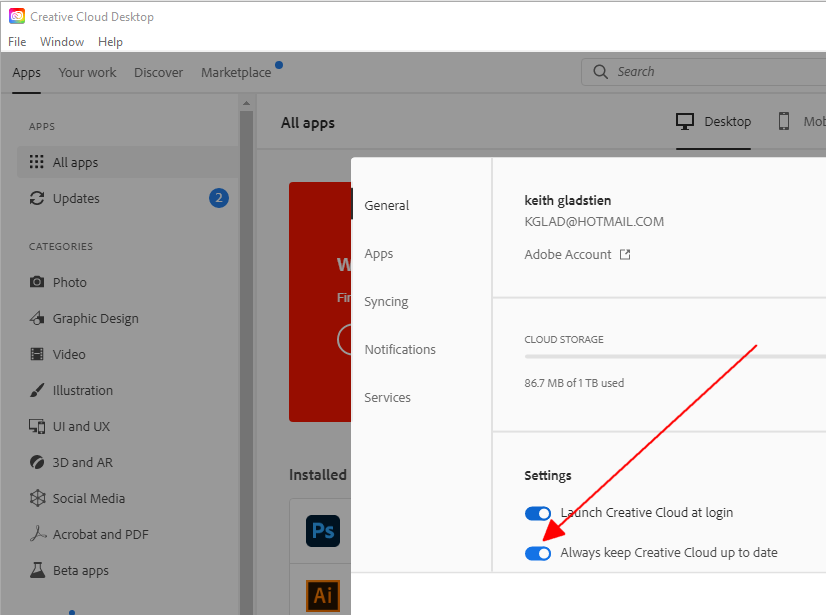This screenshot has height=615, width=826.
Task: Select the Illustration category
Action: (x=87, y=390)
